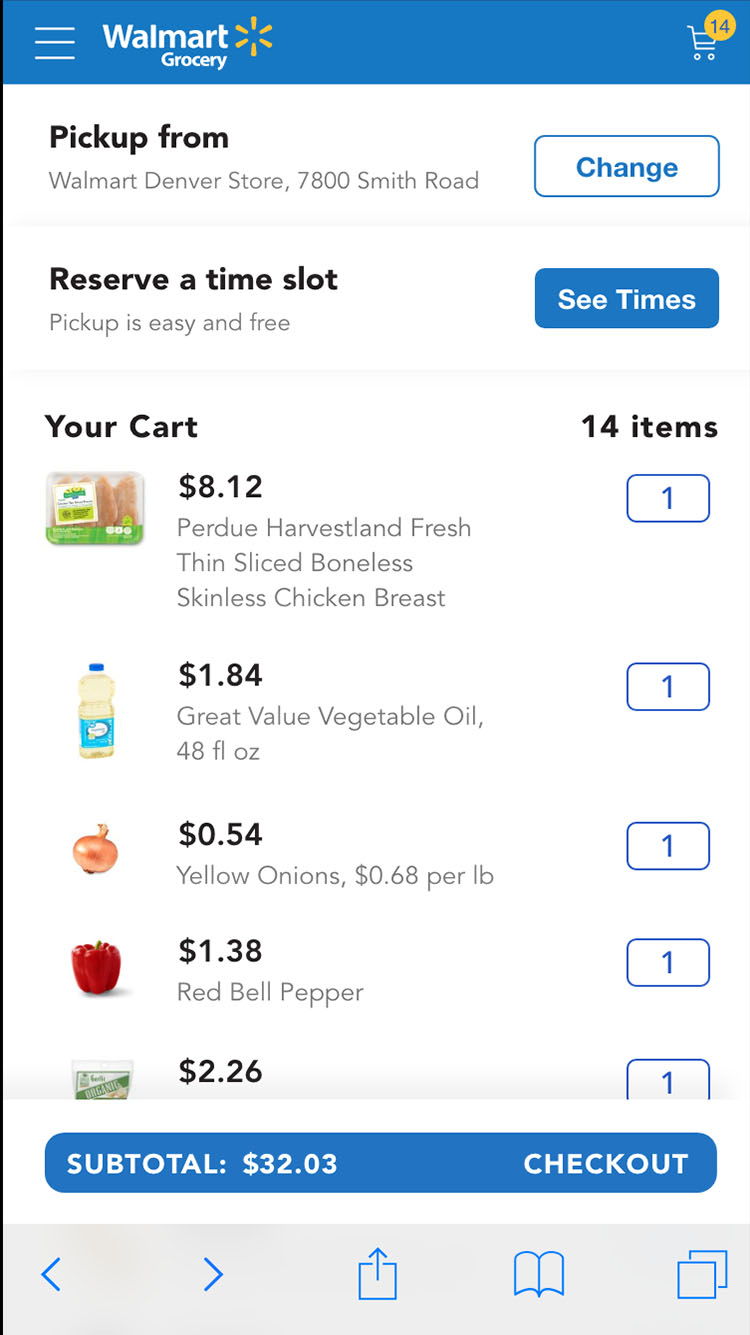750x1335 pixels.
Task: Proceed to checkout
Action: [x=605, y=1164]
